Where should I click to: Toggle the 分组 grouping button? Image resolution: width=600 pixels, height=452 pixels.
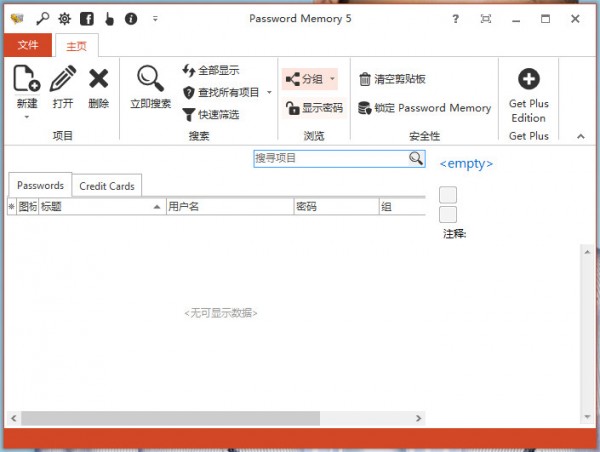click(305, 79)
